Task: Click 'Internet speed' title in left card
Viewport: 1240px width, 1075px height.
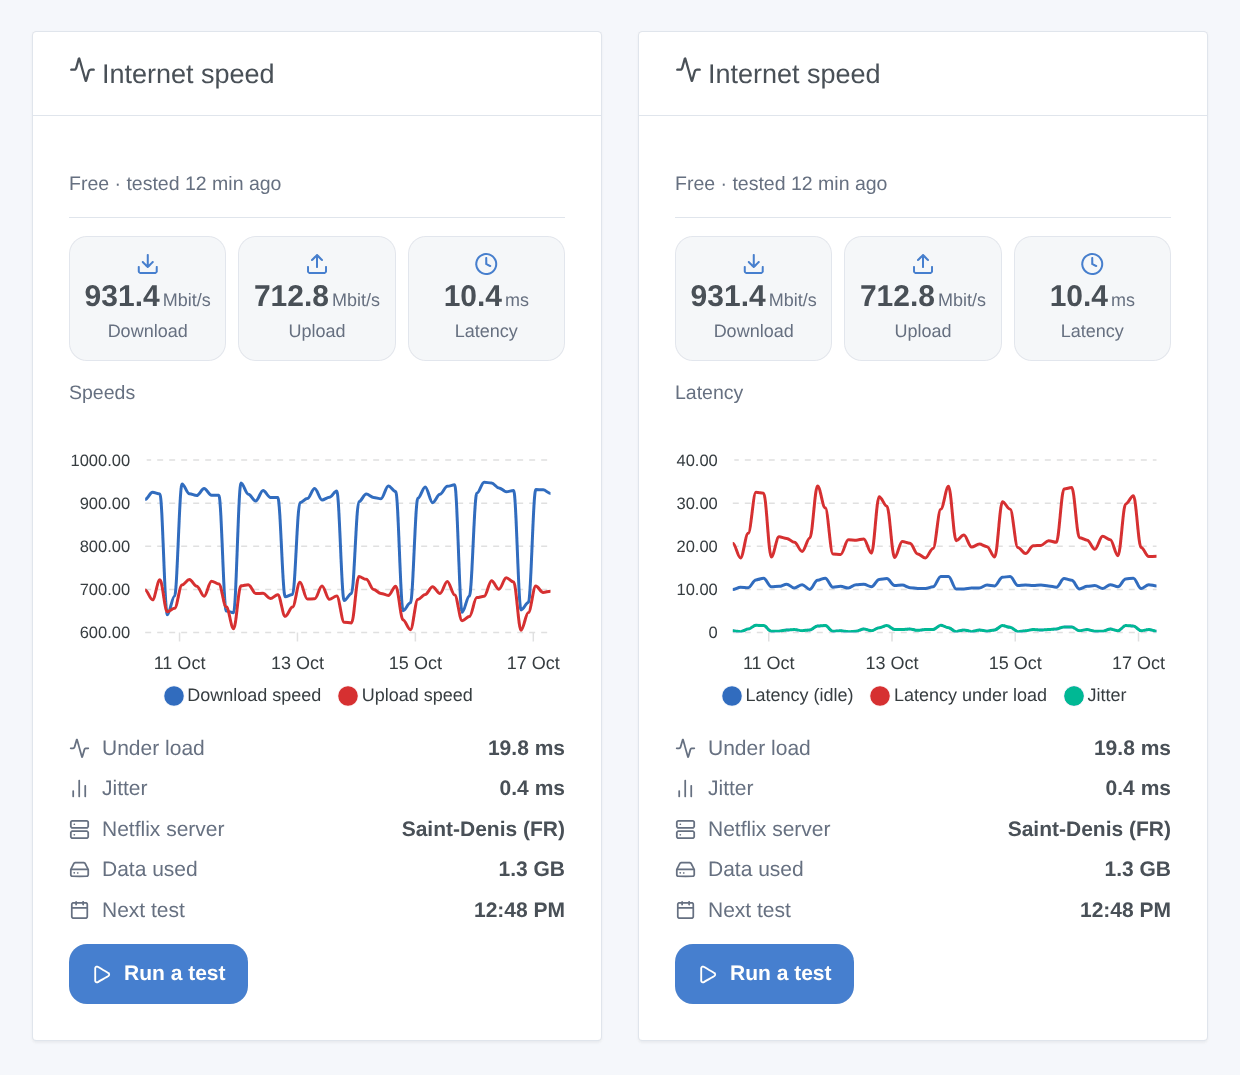Action: (x=188, y=74)
